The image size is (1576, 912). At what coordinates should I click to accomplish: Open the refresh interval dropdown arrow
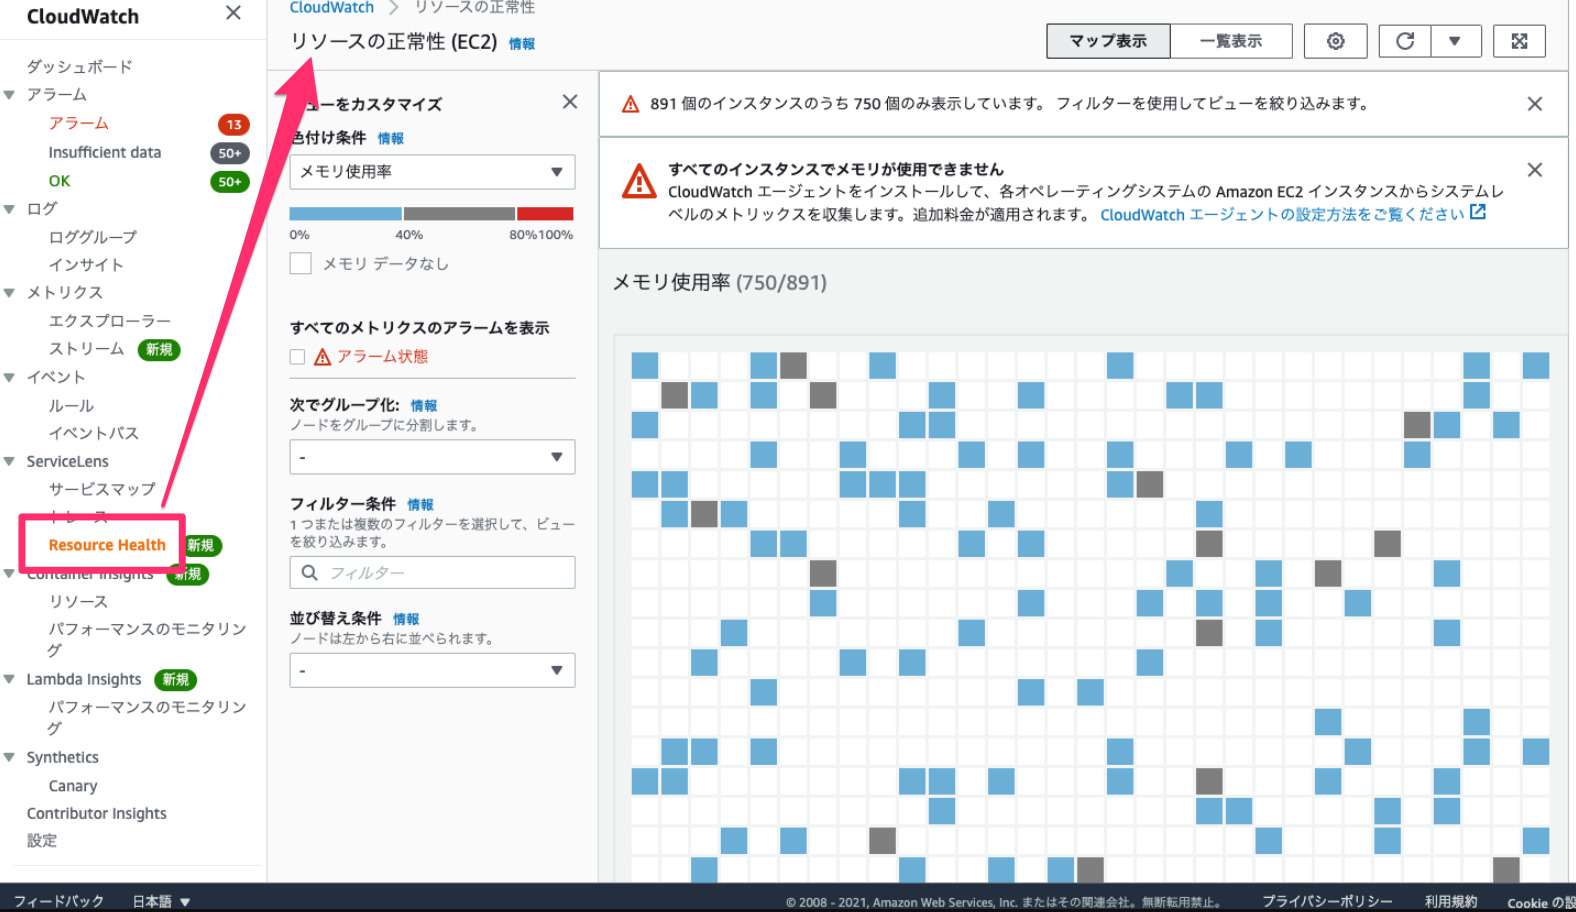tap(1455, 41)
